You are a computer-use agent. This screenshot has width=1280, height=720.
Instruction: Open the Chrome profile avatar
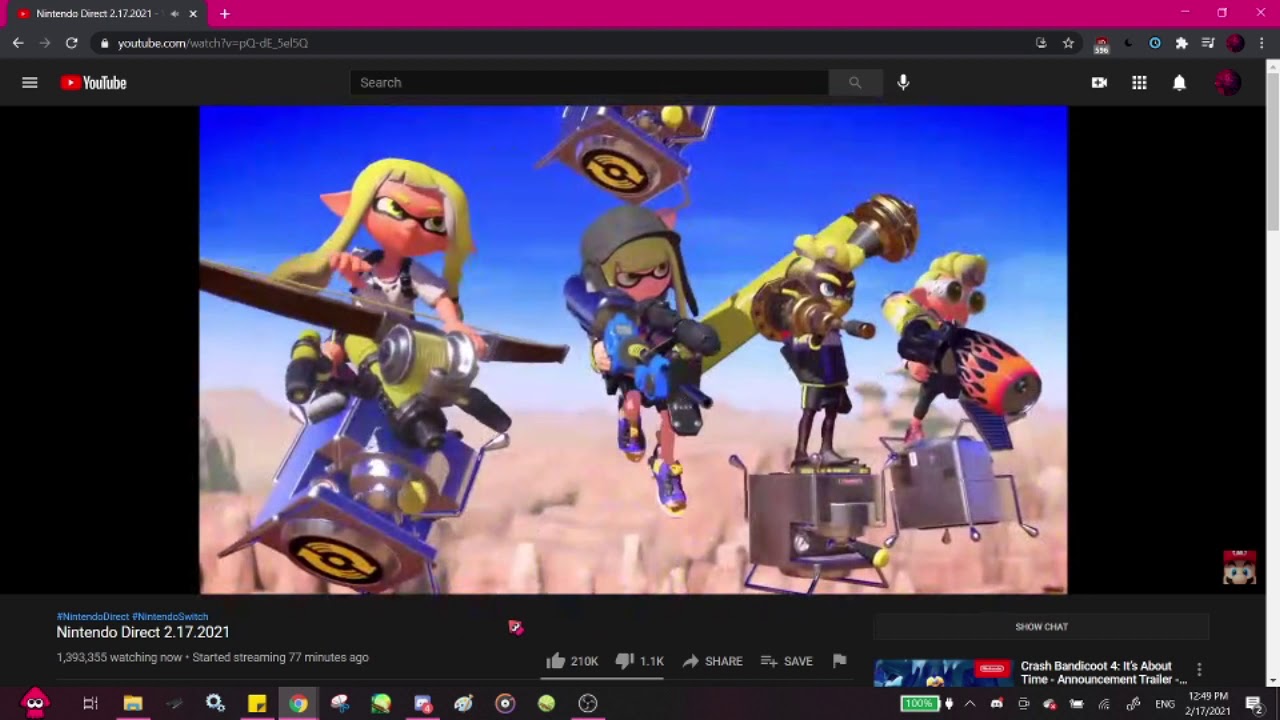pos(1235,43)
